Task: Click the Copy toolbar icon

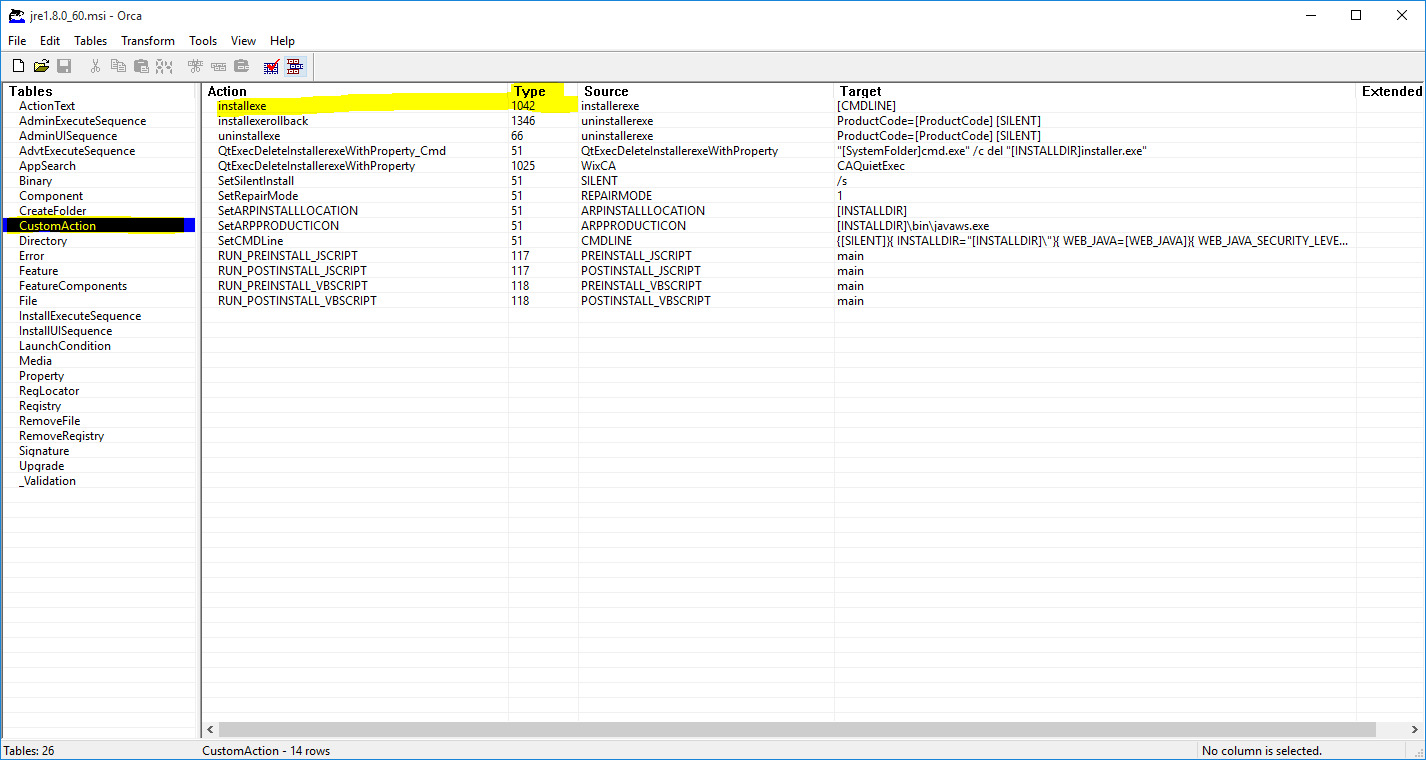Action: (x=118, y=67)
